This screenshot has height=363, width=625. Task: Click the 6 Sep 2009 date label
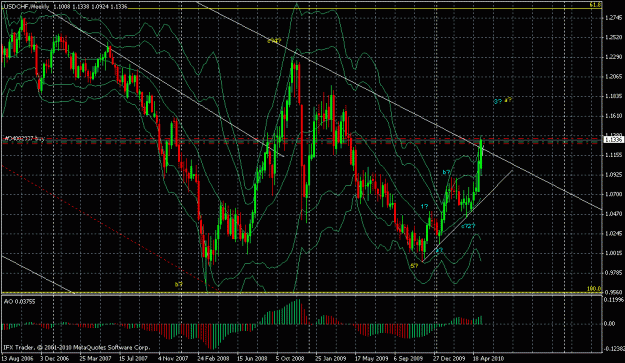pyautogui.click(x=408, y=358)
